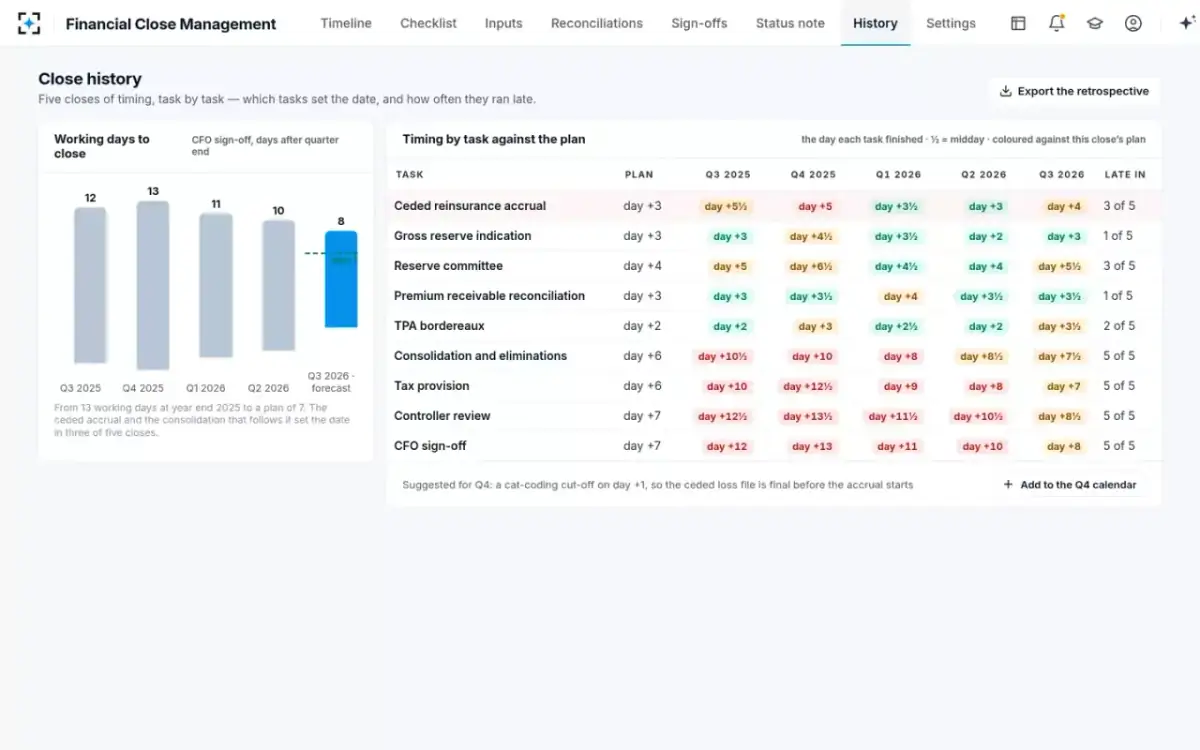Switch to the Checklist tab
This screenshot has height=750, width=1200.
[428, 23]
